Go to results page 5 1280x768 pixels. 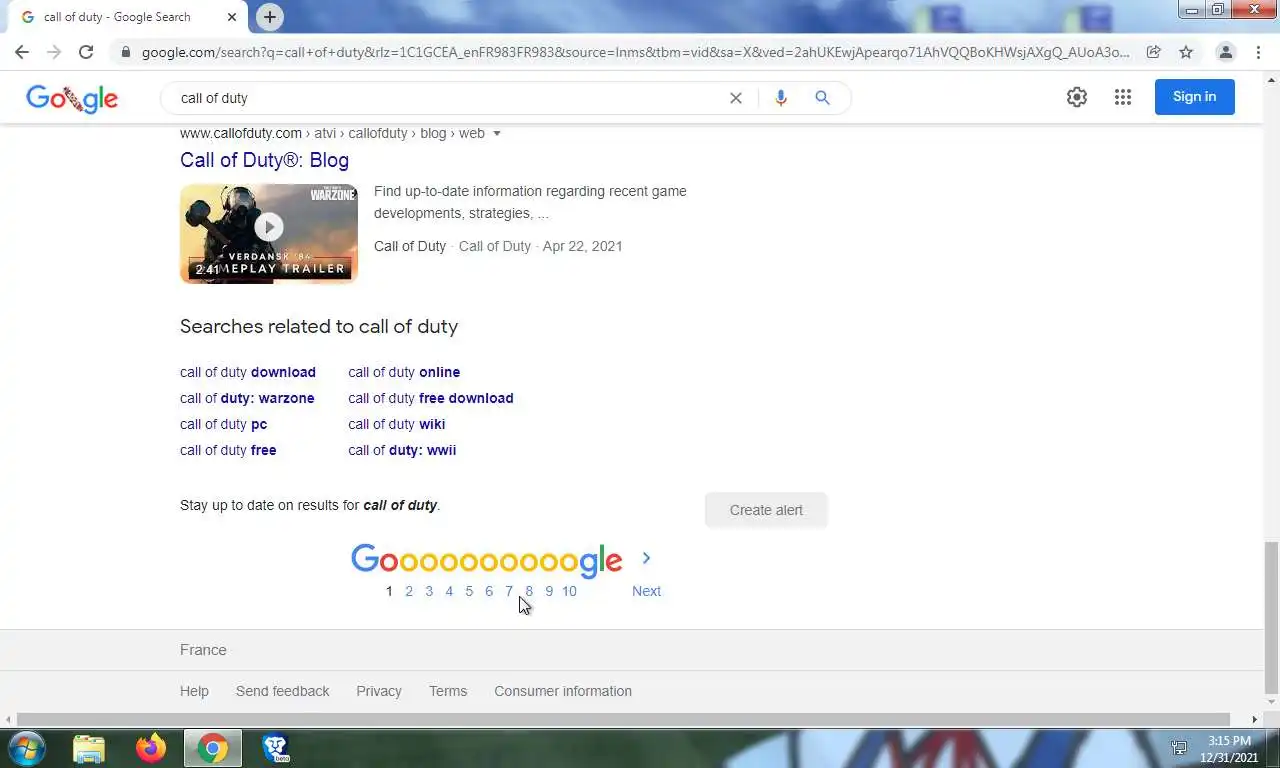(x=469, y=591)
